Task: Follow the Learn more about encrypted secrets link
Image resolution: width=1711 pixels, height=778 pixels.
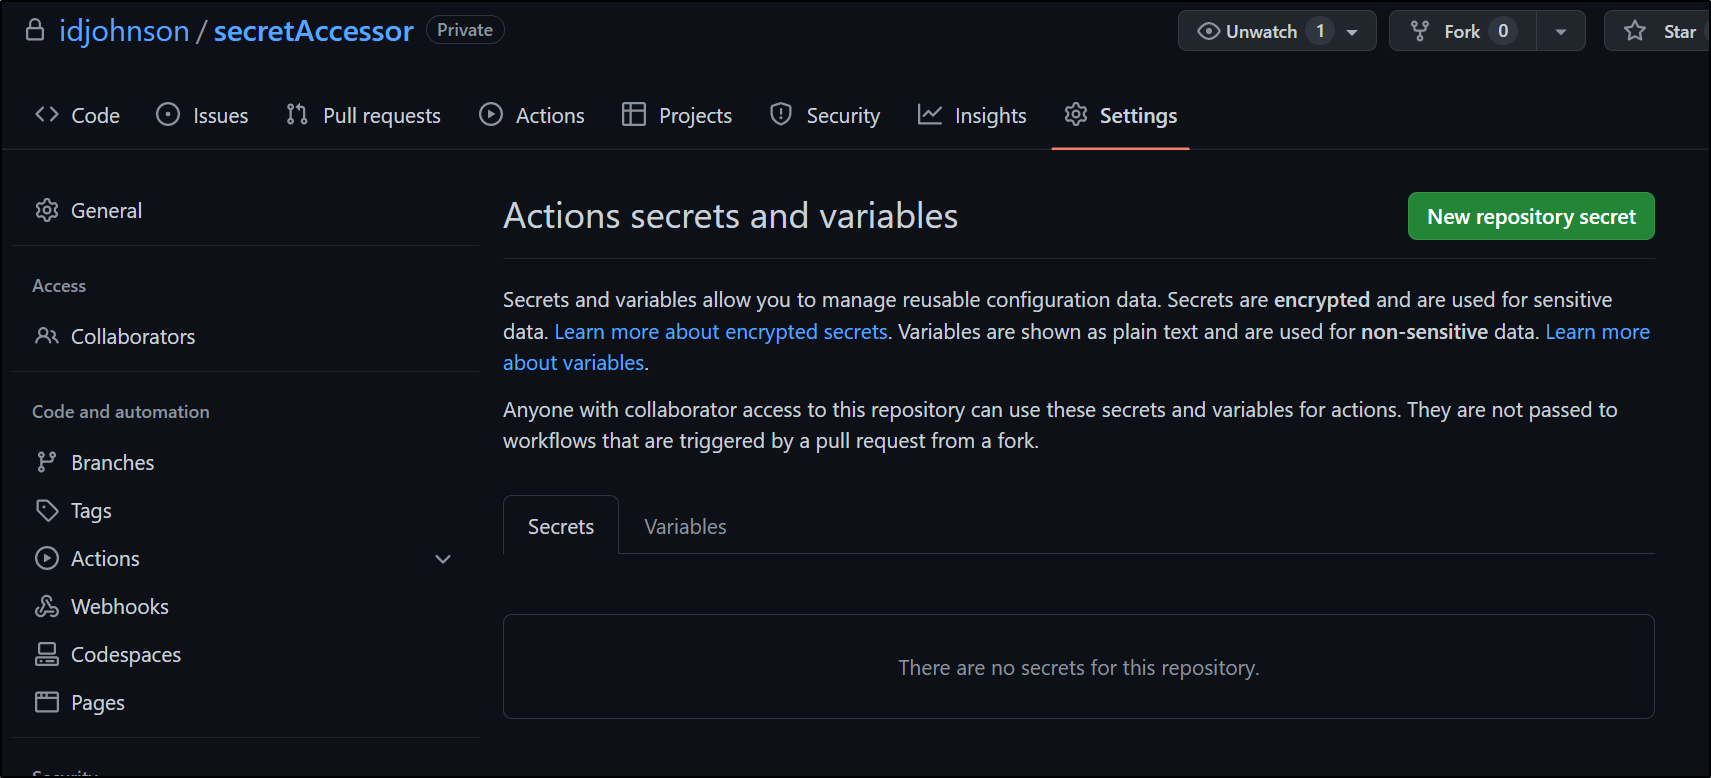Action: click(x=721, y=331)
